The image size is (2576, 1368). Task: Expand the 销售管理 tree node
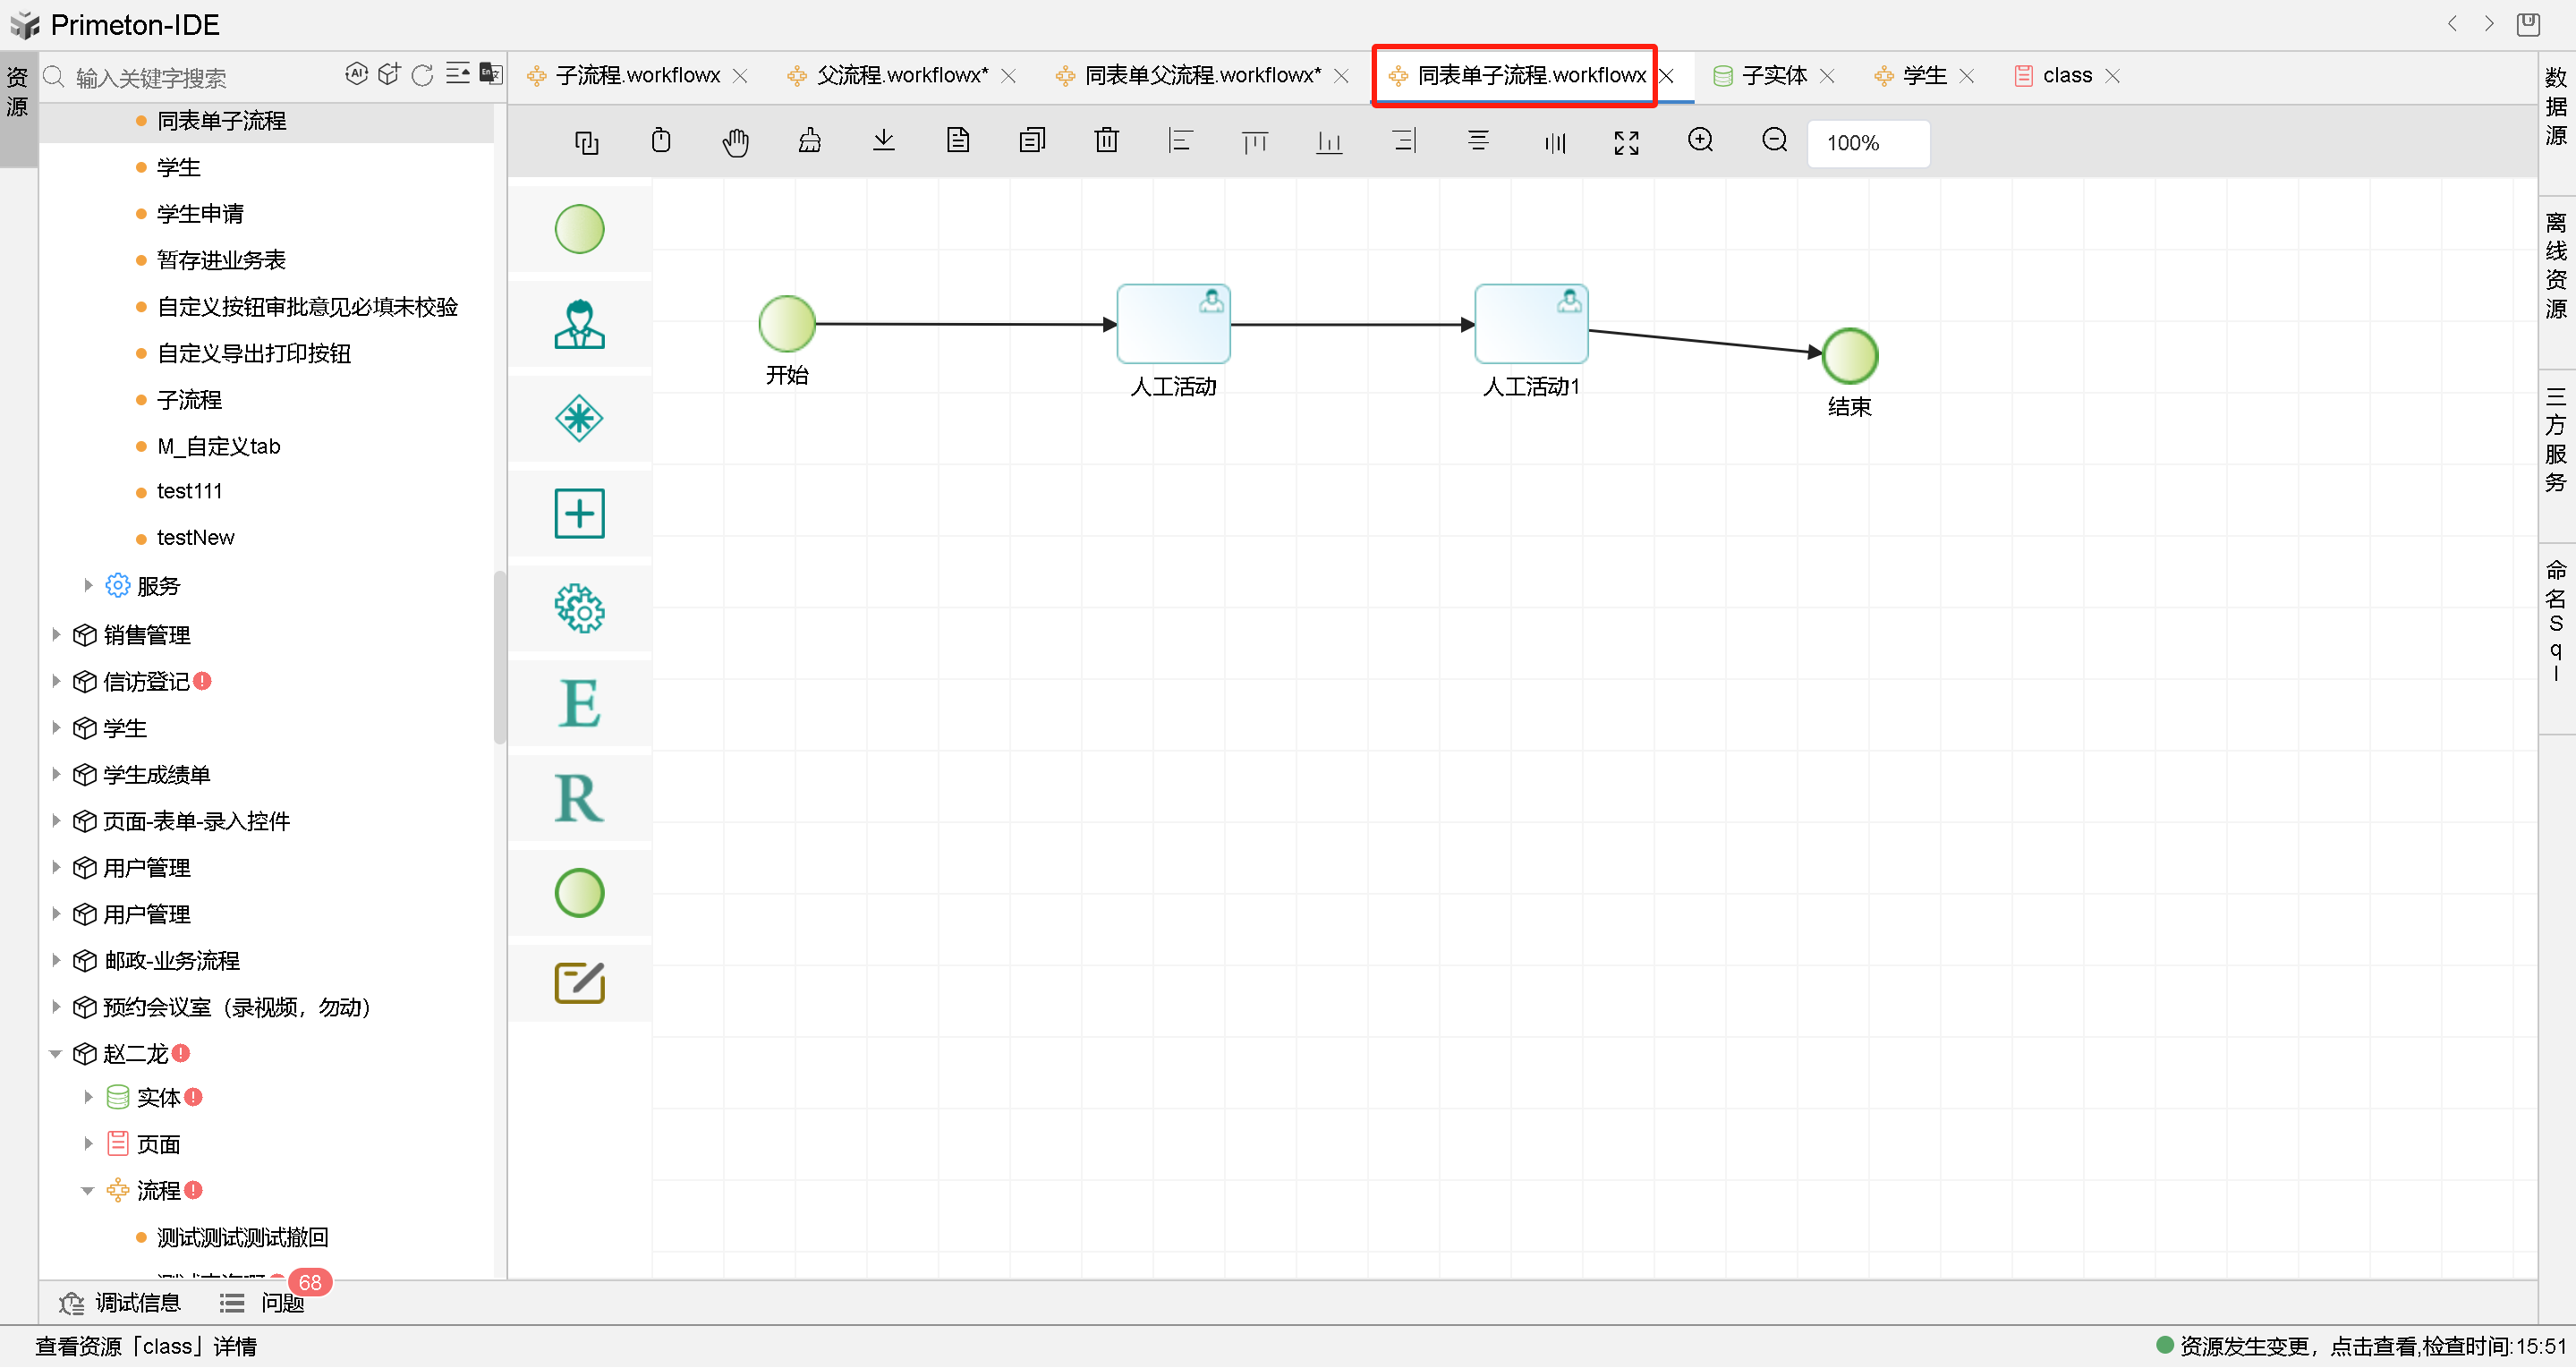point(56,634)
